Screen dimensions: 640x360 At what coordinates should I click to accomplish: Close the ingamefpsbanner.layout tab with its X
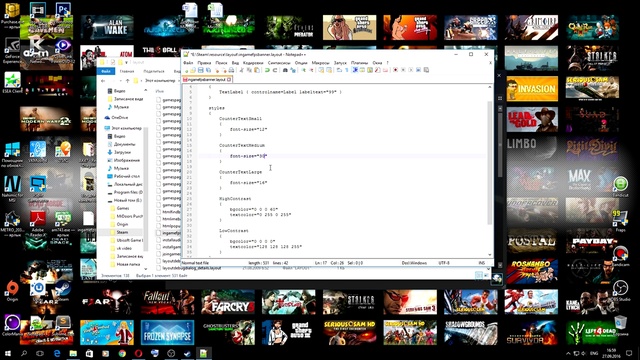click(229, 80)
